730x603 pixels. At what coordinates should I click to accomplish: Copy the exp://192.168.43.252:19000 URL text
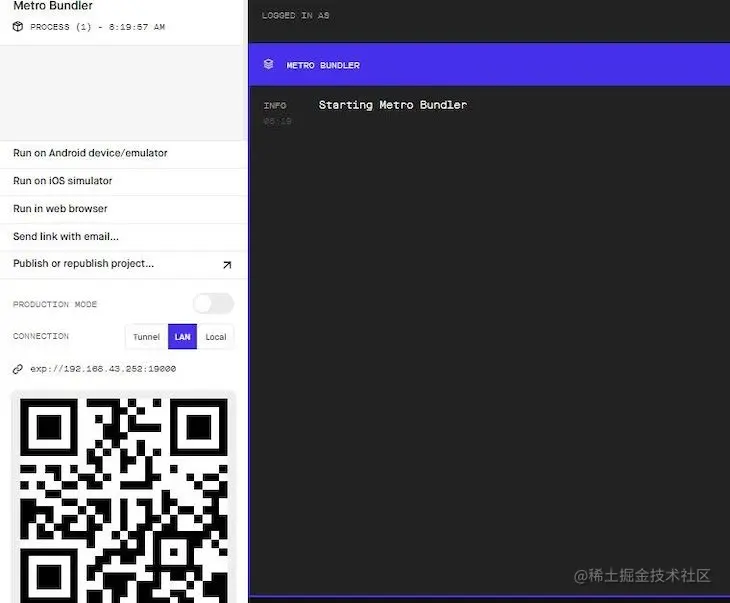pyautogui.click(x=103, y=369)
